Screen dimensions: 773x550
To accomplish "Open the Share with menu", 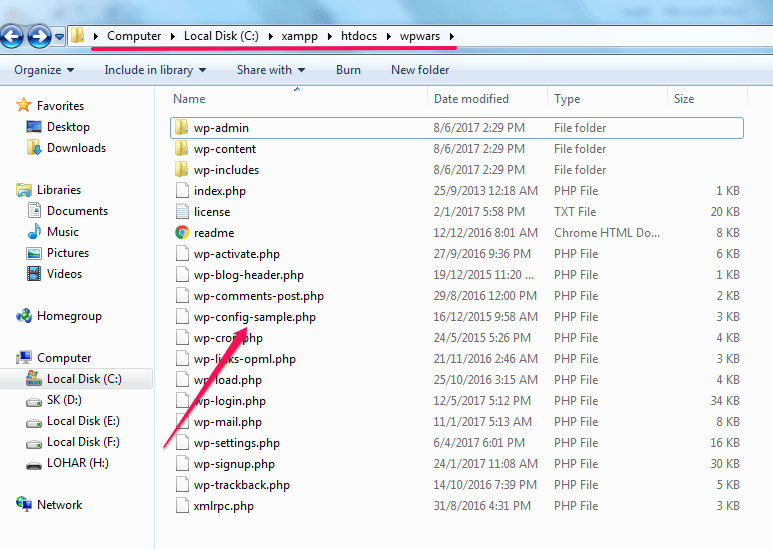I will pyautogui.click(x=271, y=70).
